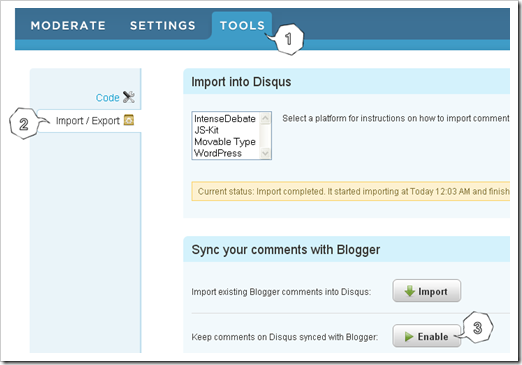Click Import for existing Blogger comments
This screenshot has width=522, height=365.
pos(427,291)
